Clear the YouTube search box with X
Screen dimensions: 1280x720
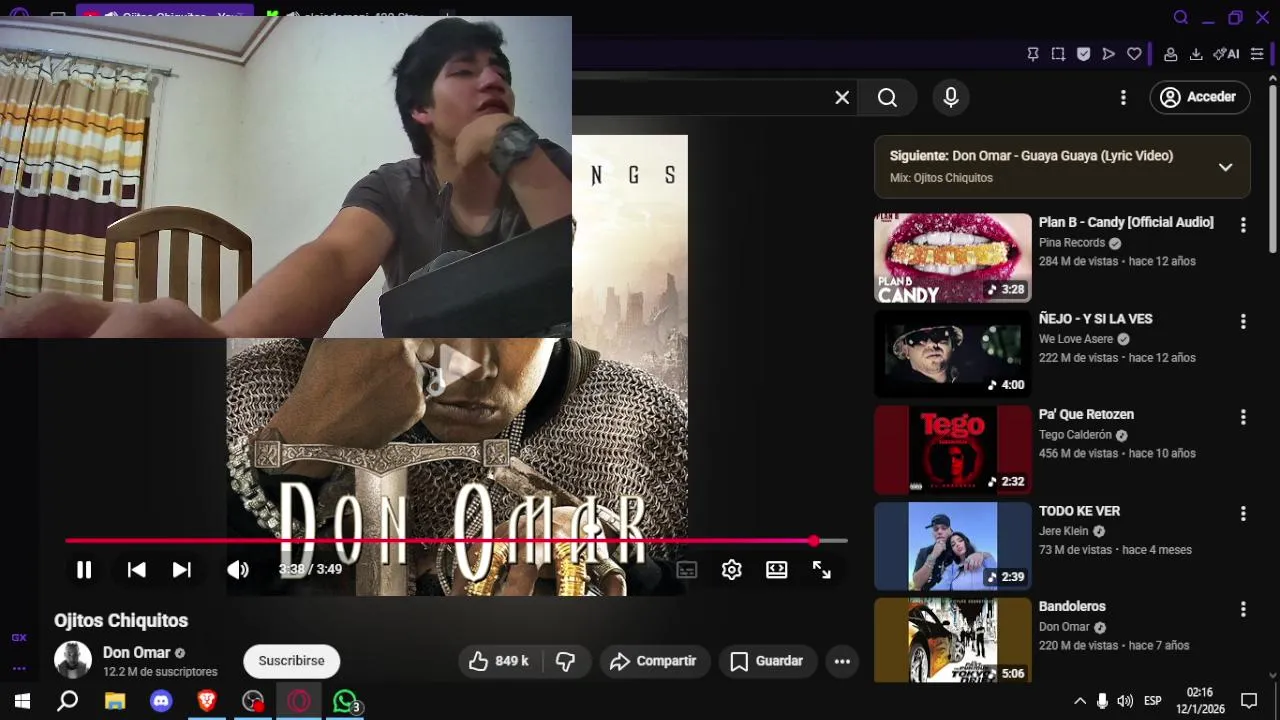click(x=842, y=97)
